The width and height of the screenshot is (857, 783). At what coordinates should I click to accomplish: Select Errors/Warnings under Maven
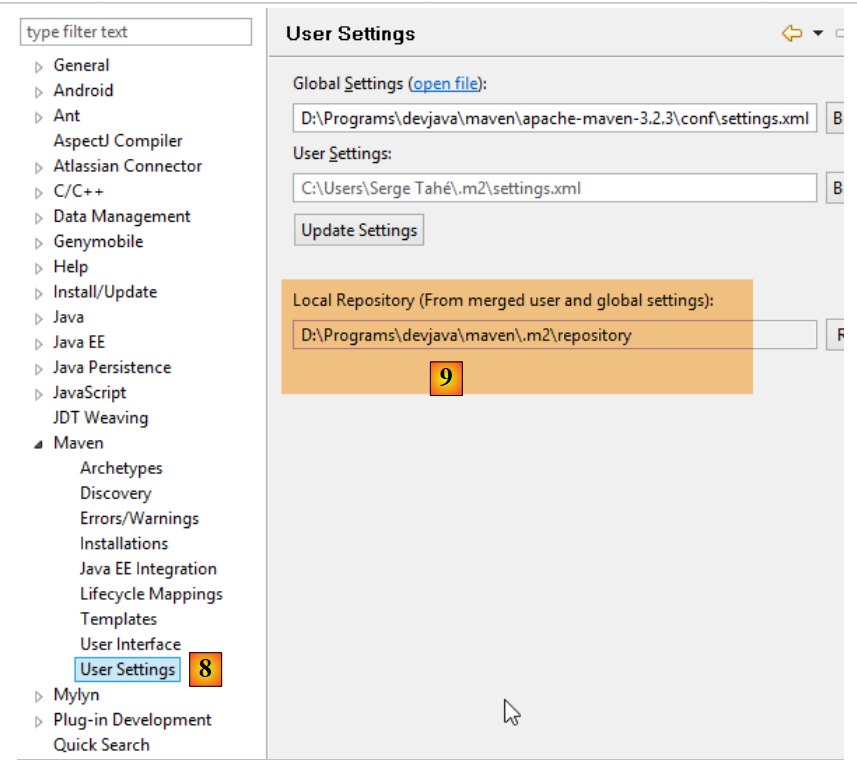pyautogui.click(x=139, y=519)
